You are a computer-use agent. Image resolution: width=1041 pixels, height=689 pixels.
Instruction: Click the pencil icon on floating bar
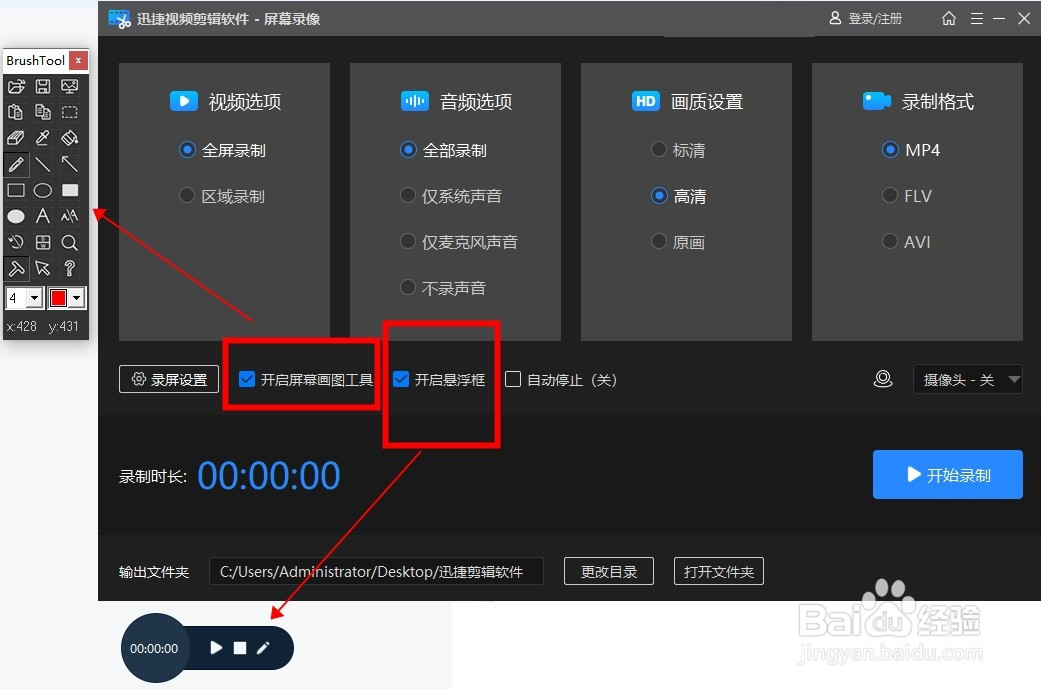pyautogui.click(x=263, y=647)
